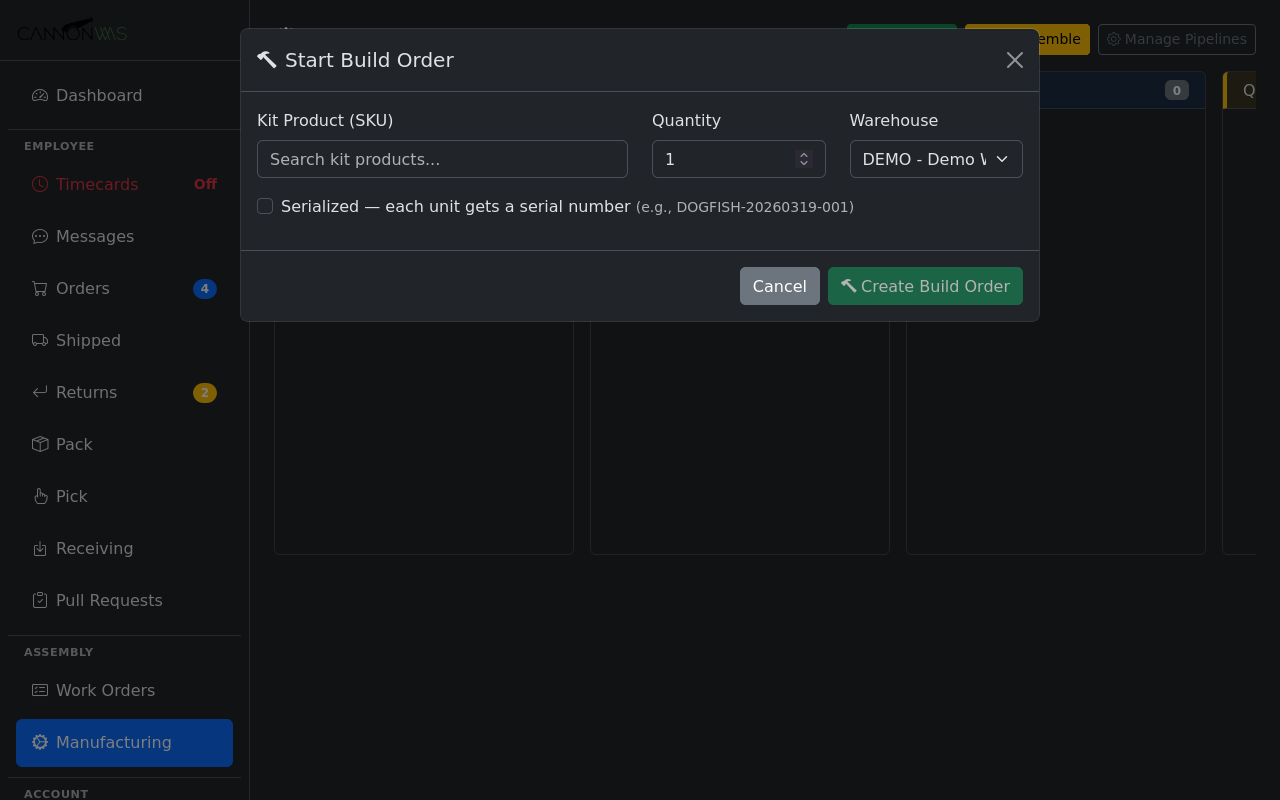Go to Work Orders page
Screen dimensions: 1280x800
pos(105,691)
